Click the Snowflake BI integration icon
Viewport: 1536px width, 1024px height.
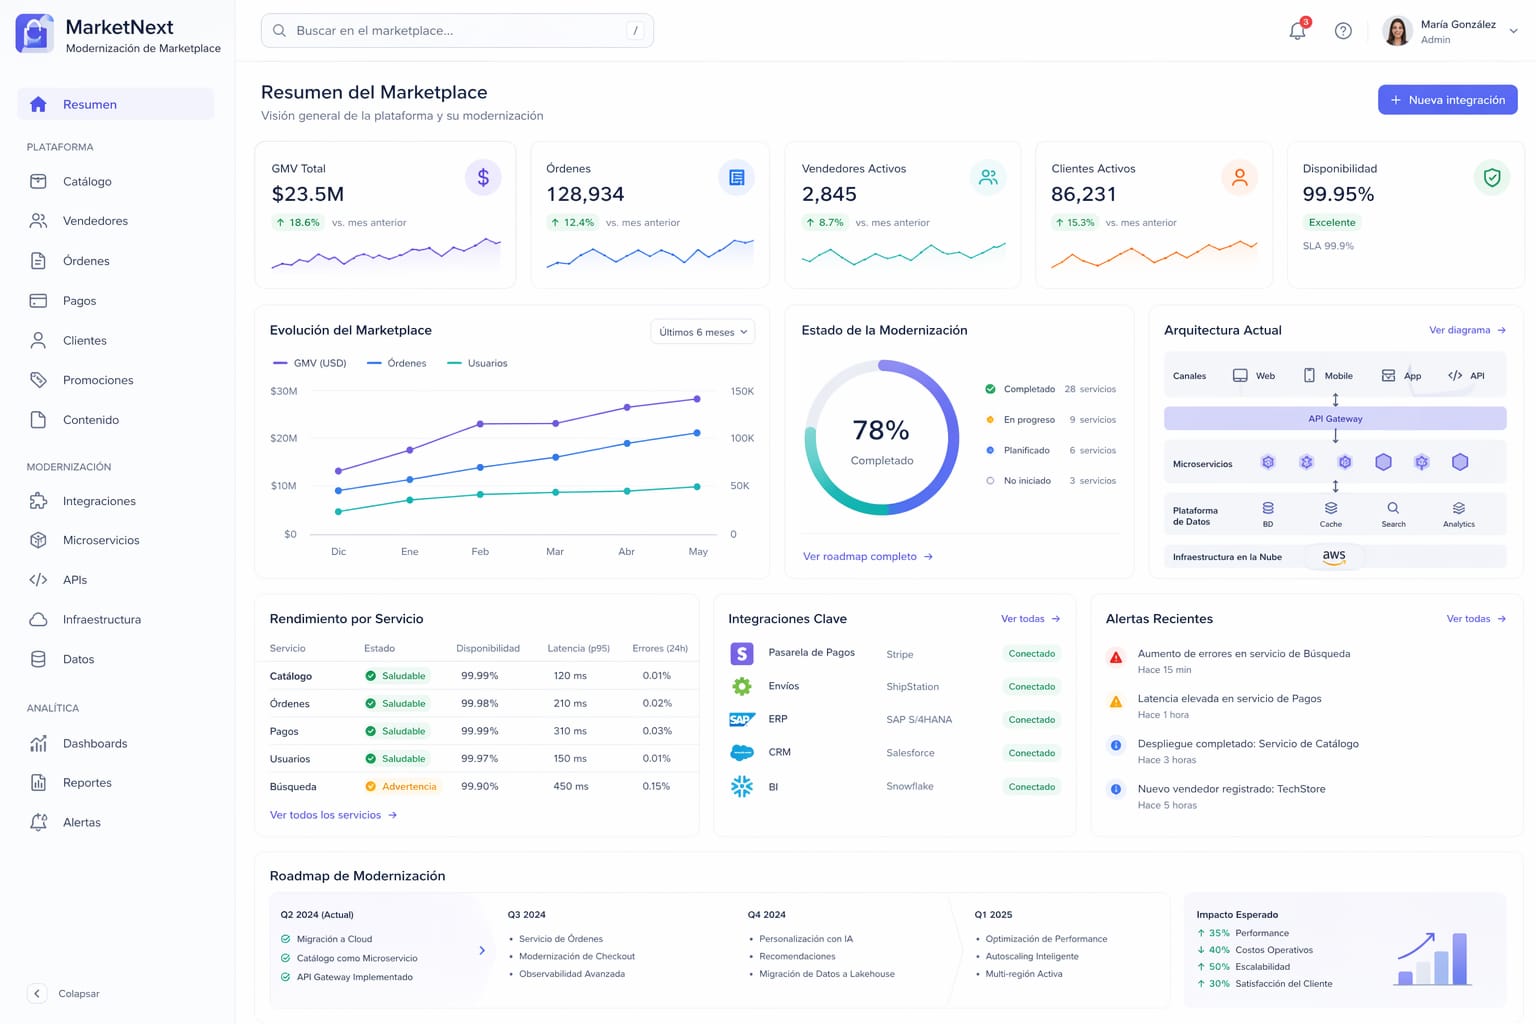coord(742,787)
